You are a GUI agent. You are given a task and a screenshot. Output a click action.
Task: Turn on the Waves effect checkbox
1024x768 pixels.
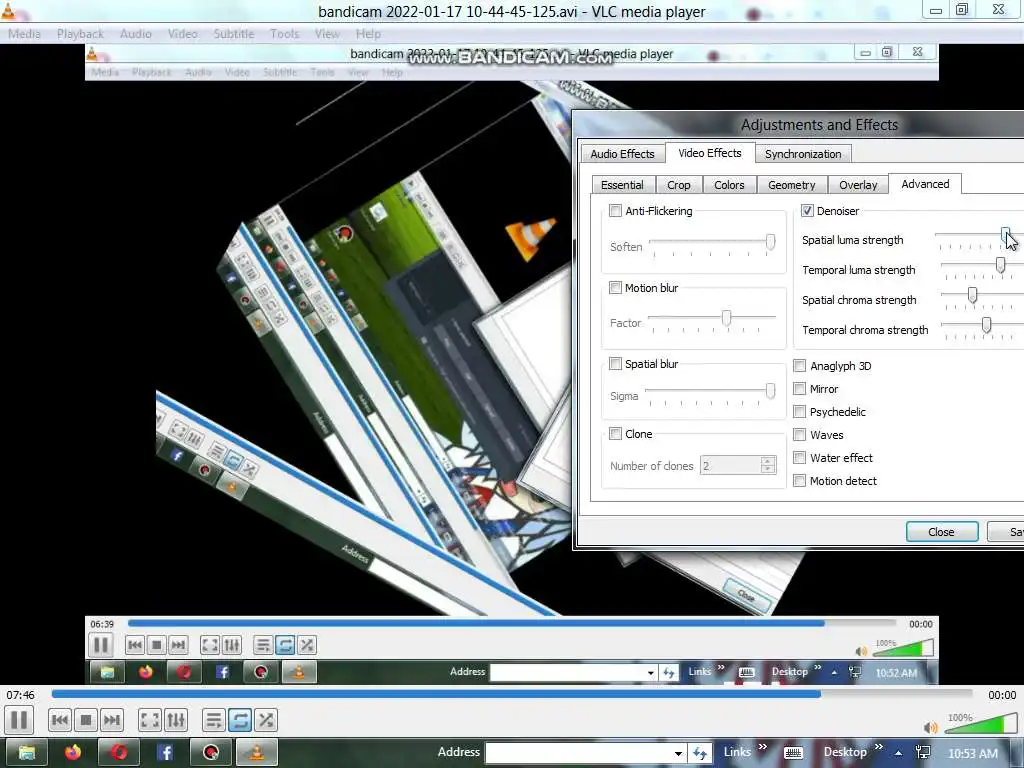point(799,434)
